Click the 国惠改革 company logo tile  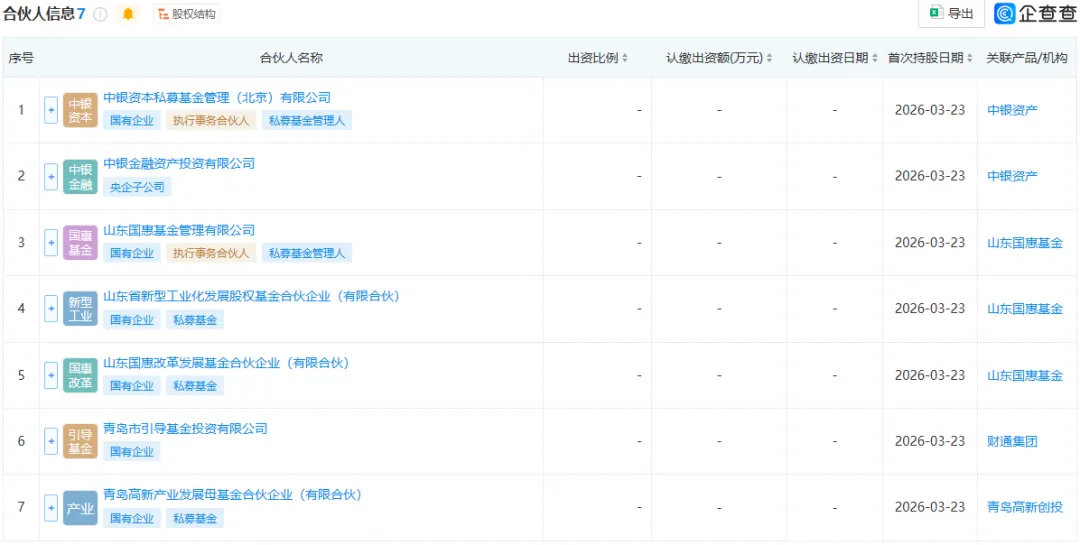pos(81,376)
